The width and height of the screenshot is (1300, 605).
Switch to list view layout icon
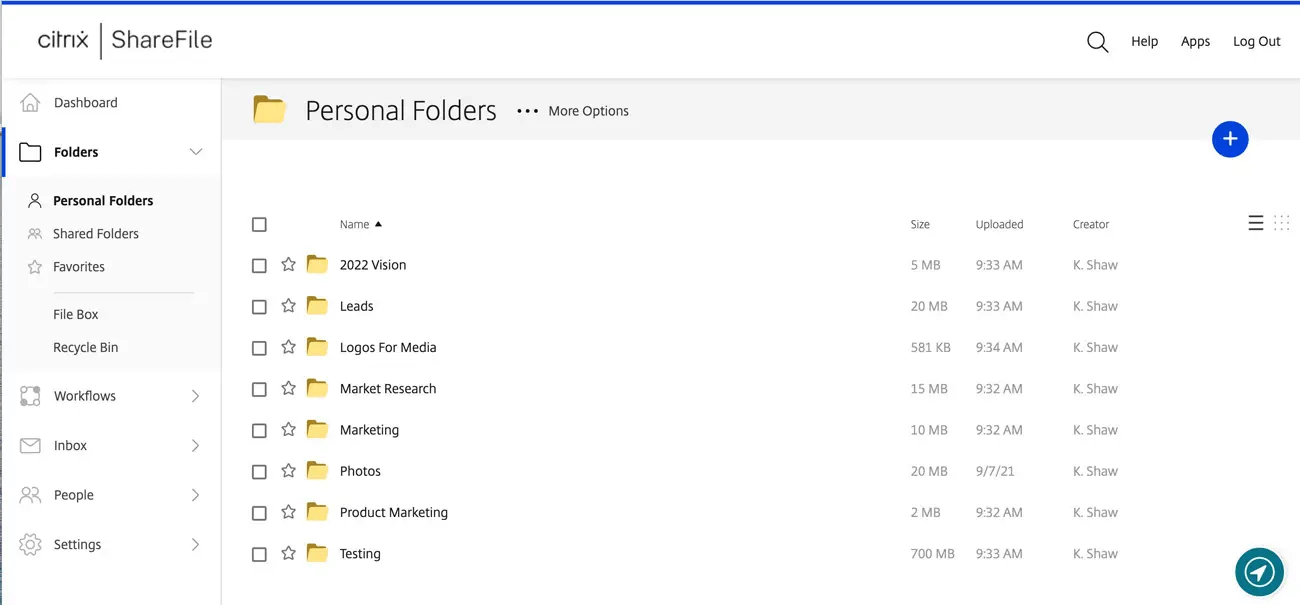[x=1256, y=223]
